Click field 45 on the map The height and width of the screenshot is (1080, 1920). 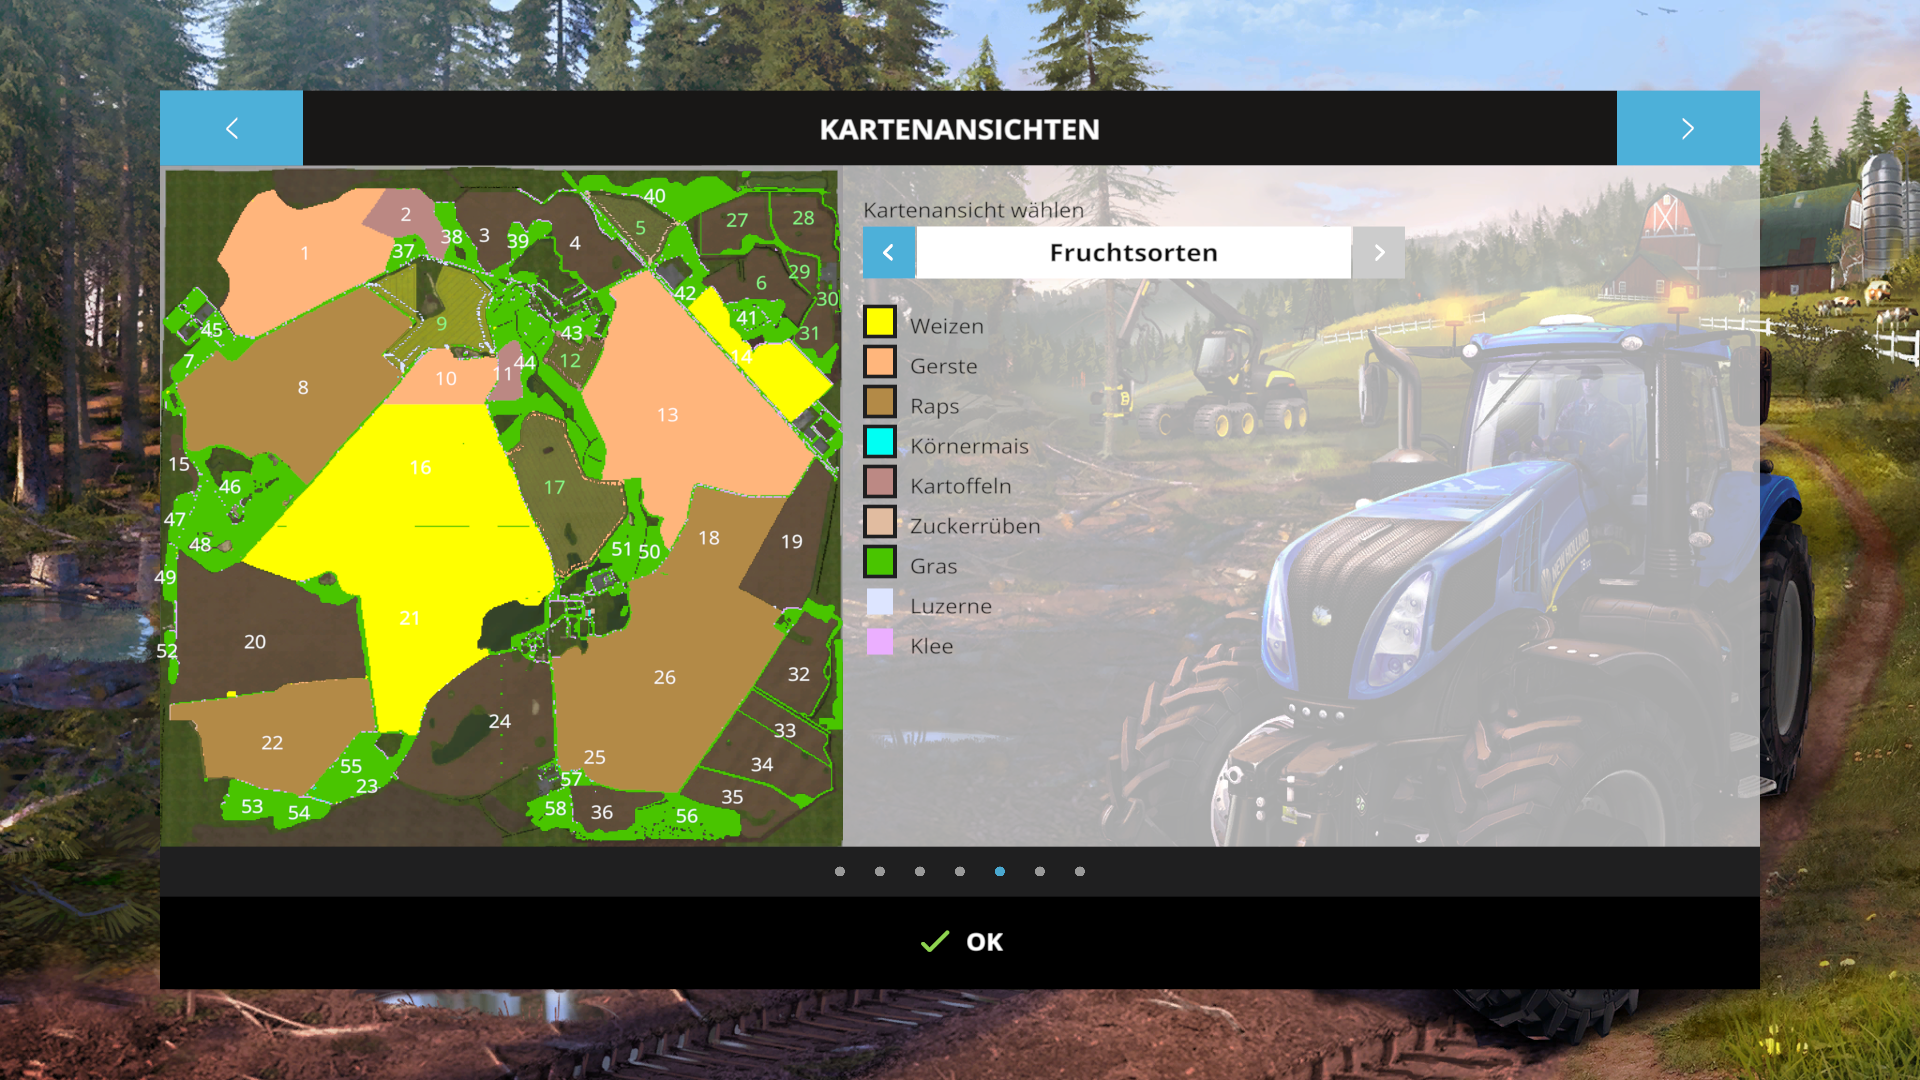212,329
